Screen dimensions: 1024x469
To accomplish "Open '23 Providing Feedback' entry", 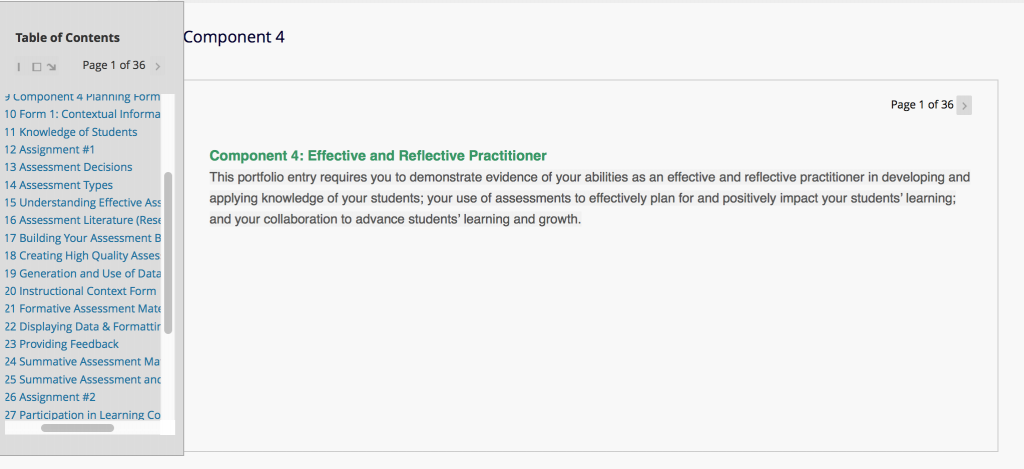I will [x=61, y=344].
